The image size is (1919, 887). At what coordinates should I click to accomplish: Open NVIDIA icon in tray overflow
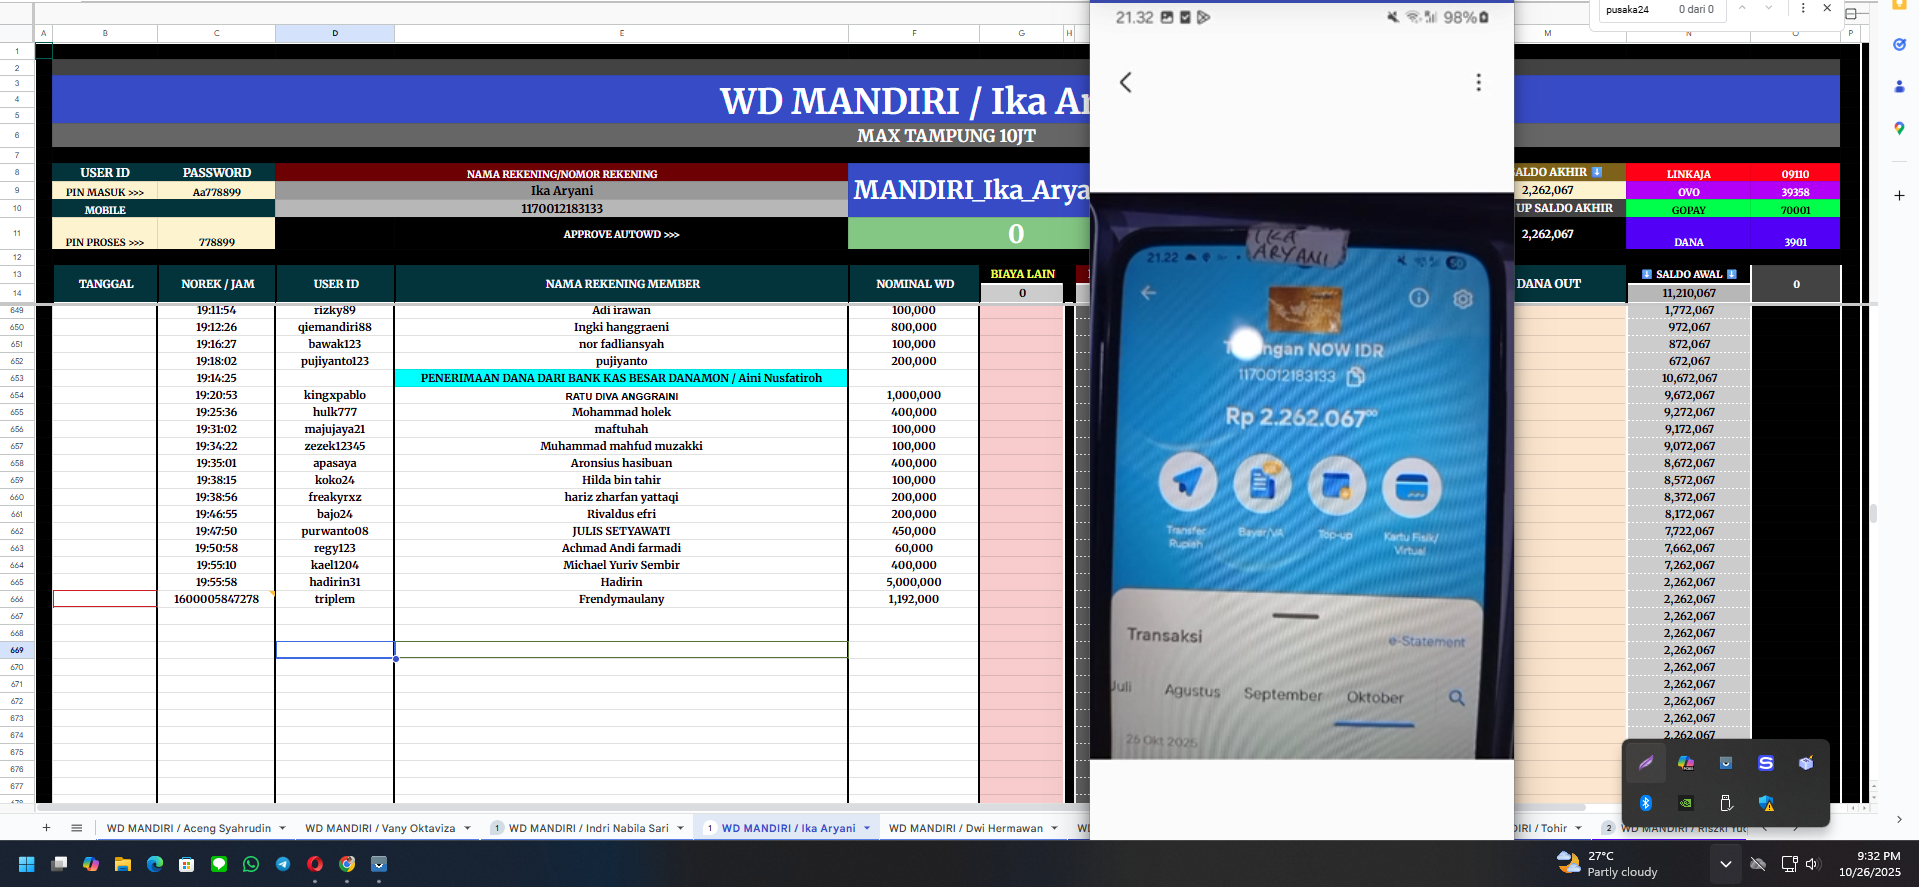(x=1686, y=803)
